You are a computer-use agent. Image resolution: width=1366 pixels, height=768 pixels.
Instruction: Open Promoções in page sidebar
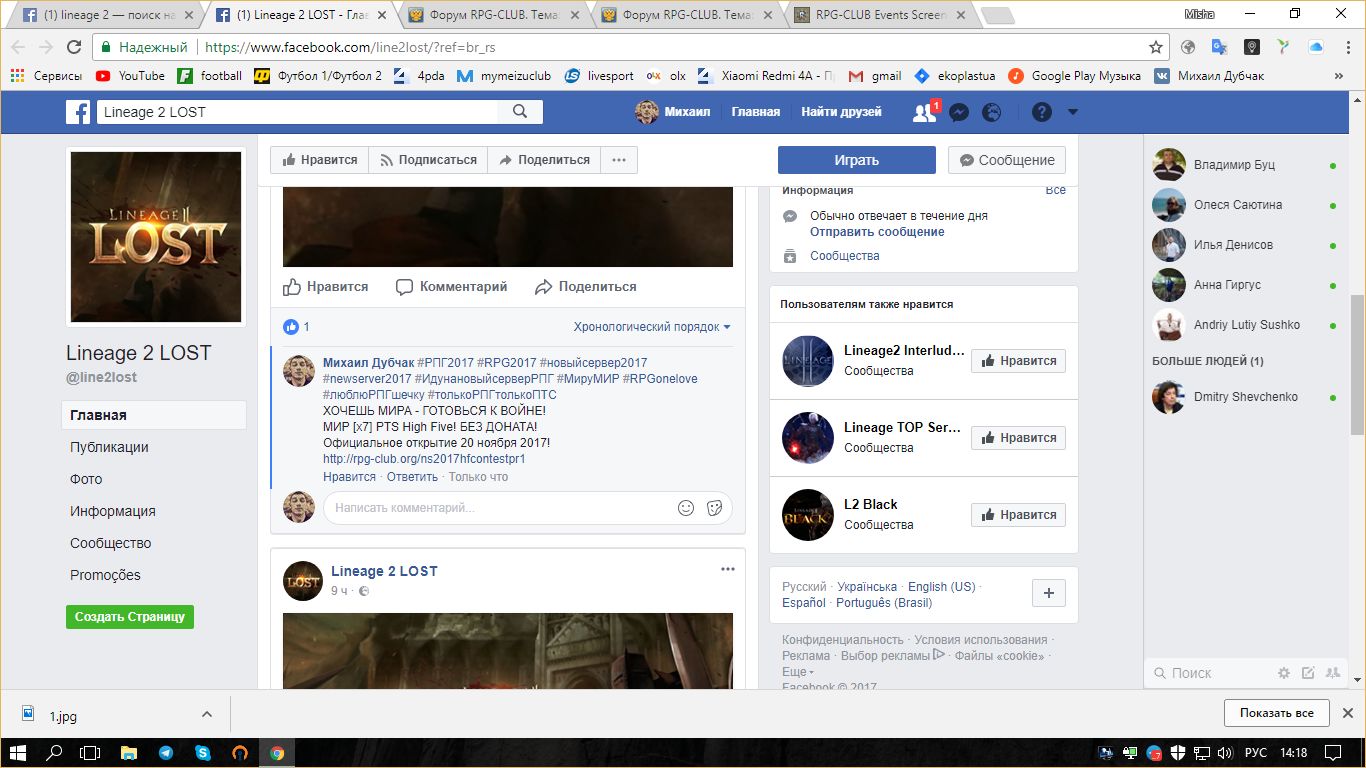(x=105, y=575)
